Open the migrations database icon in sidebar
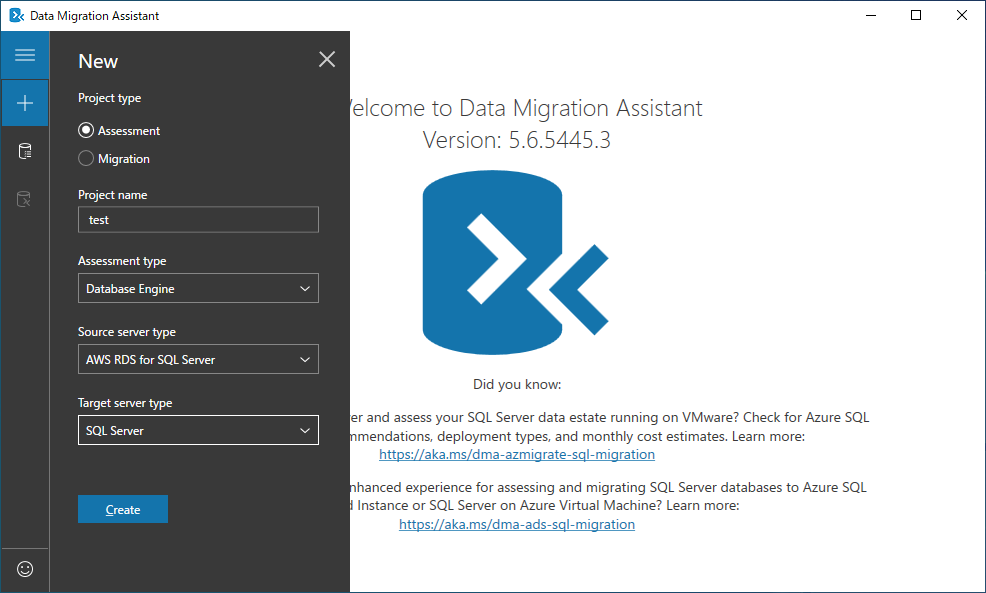 coord(23,199)
